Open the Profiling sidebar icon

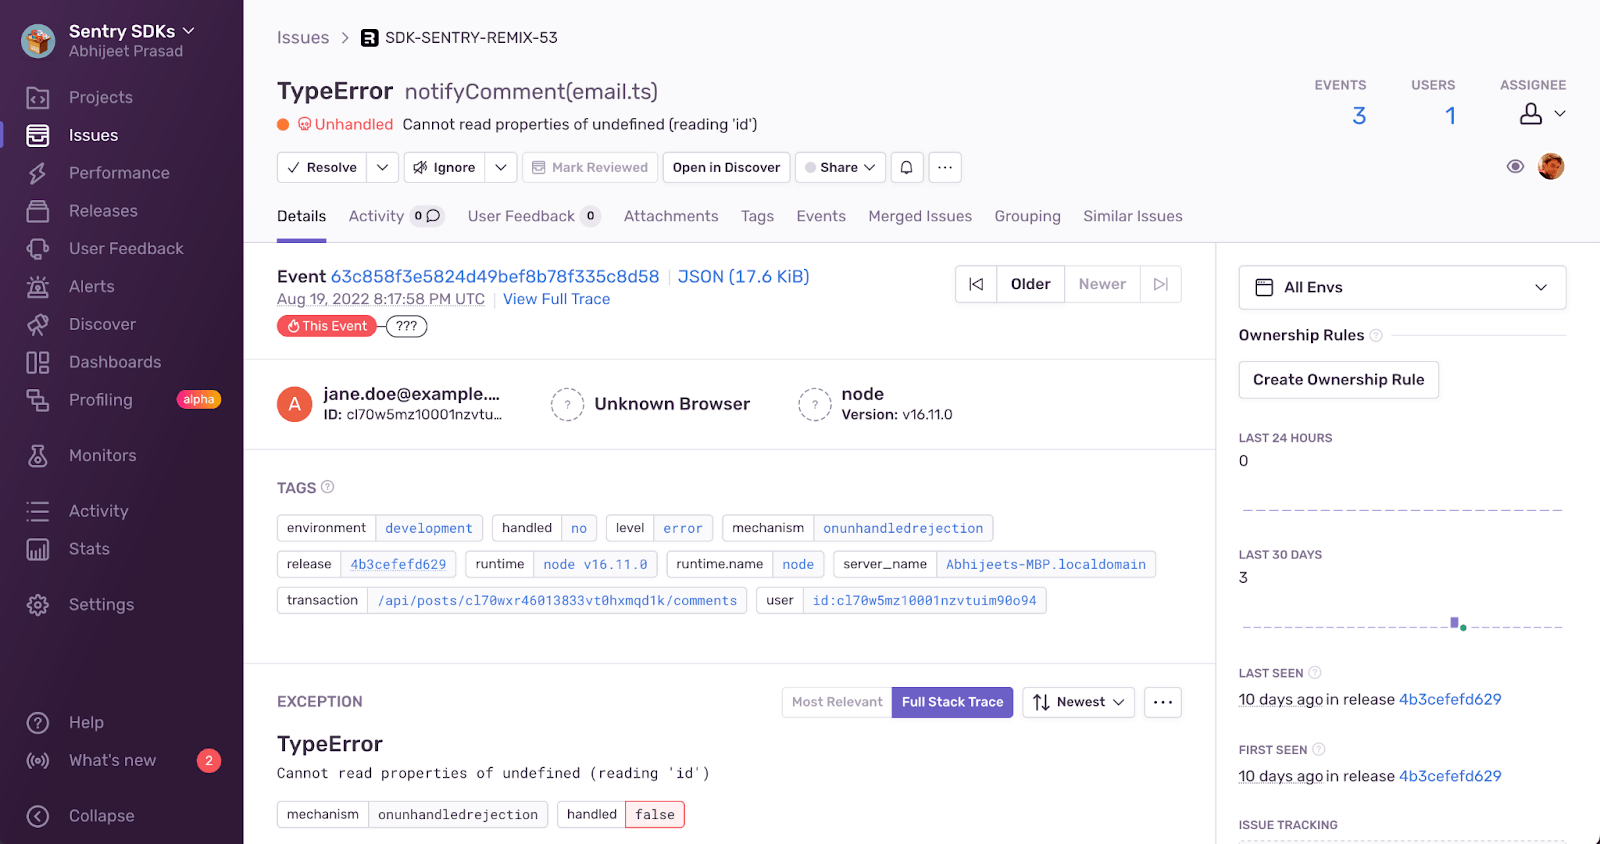click(x=38, y=400)
